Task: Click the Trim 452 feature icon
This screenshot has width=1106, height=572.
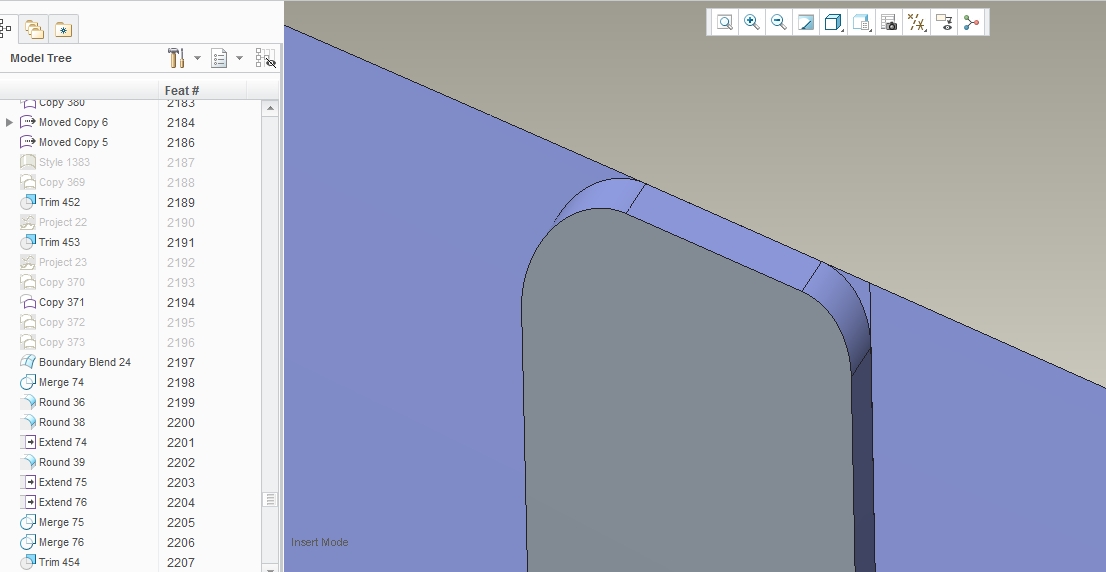Action: point(28,202)
